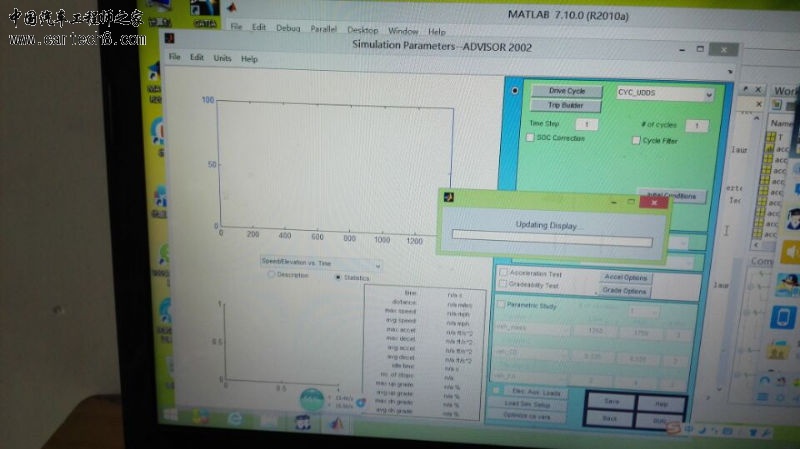
Task: Click the veh_mass low value field showing 1250
Action: pos(595,331)
